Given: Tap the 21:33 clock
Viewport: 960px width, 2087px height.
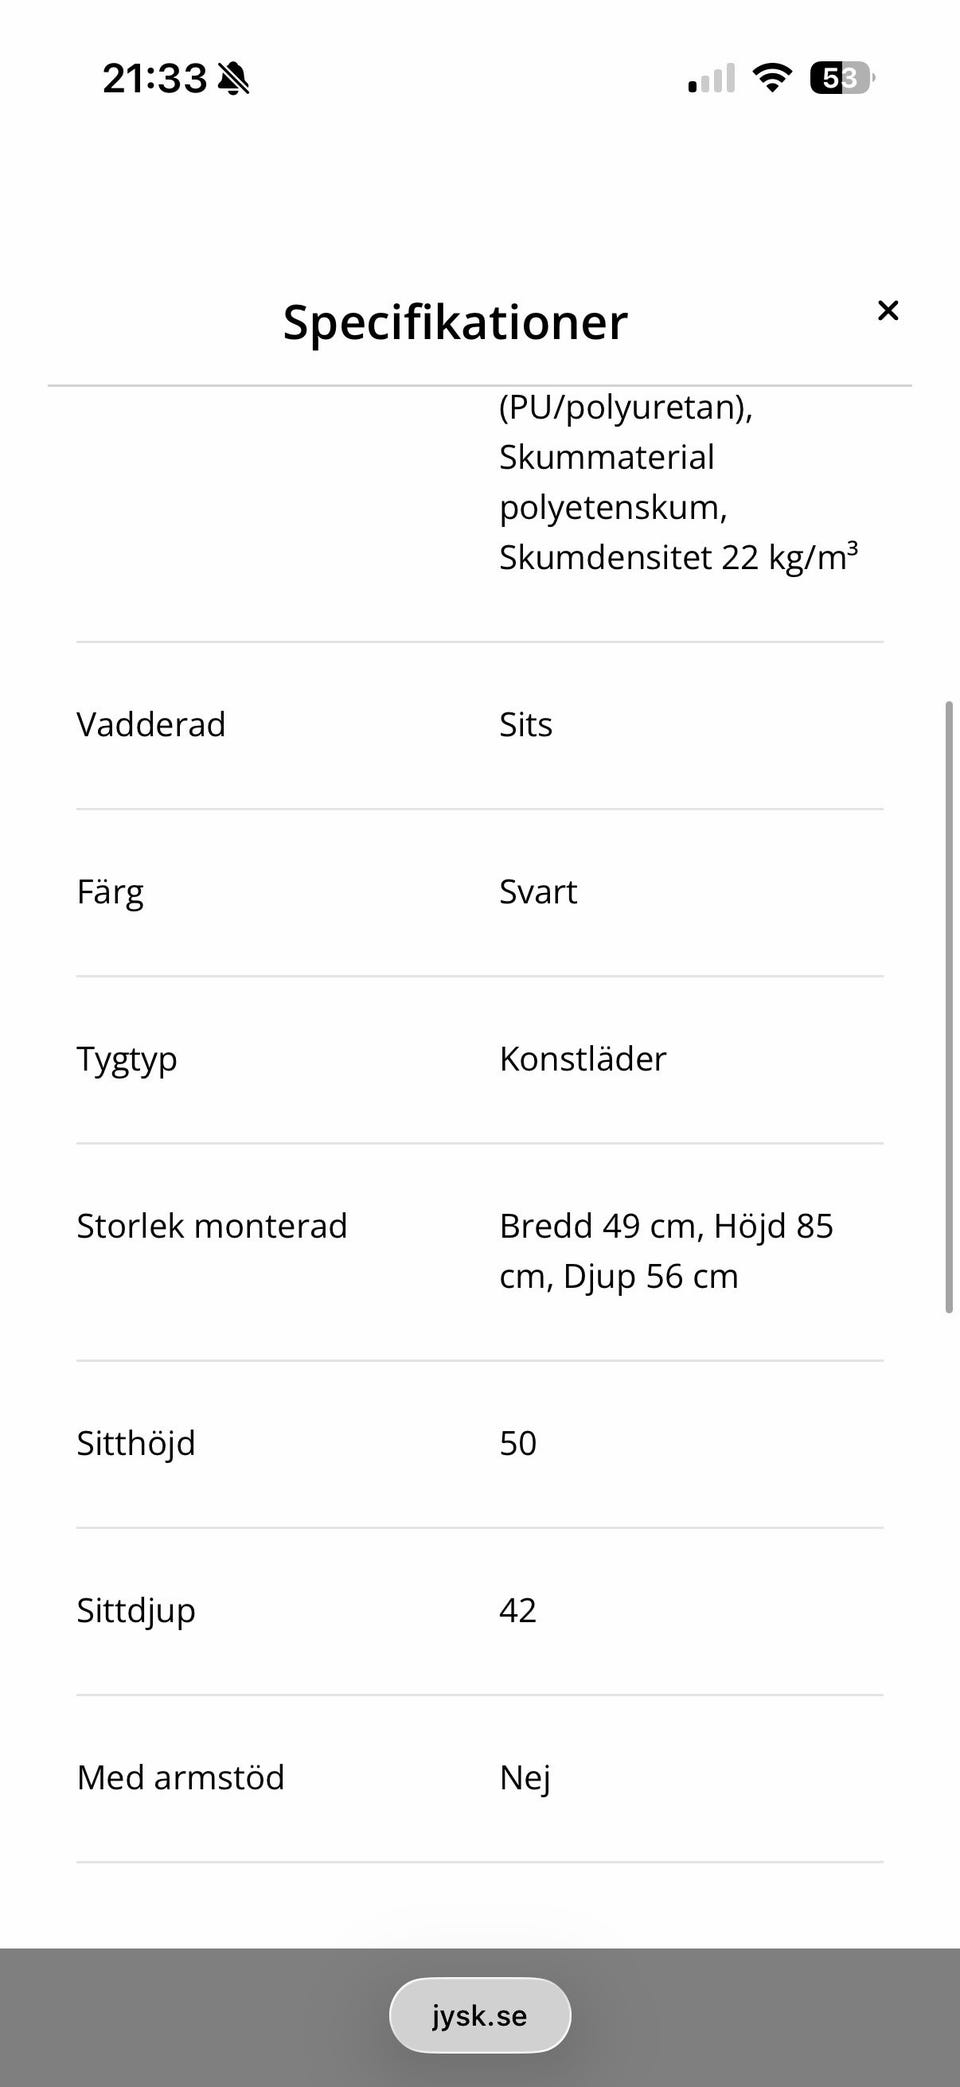Looking at the screenshot, I should (154, 78).
